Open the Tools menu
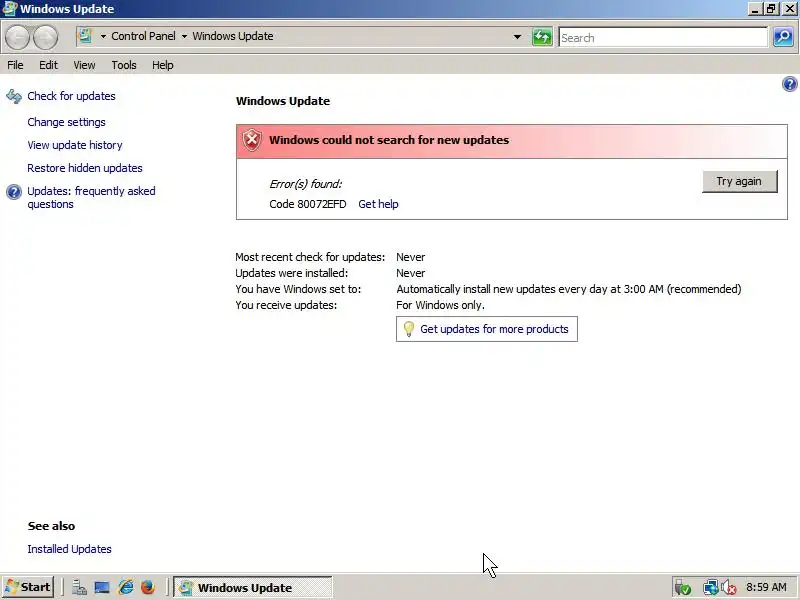Image resolution: width=800 pixels, height=600 pixels. click(124, 65)
